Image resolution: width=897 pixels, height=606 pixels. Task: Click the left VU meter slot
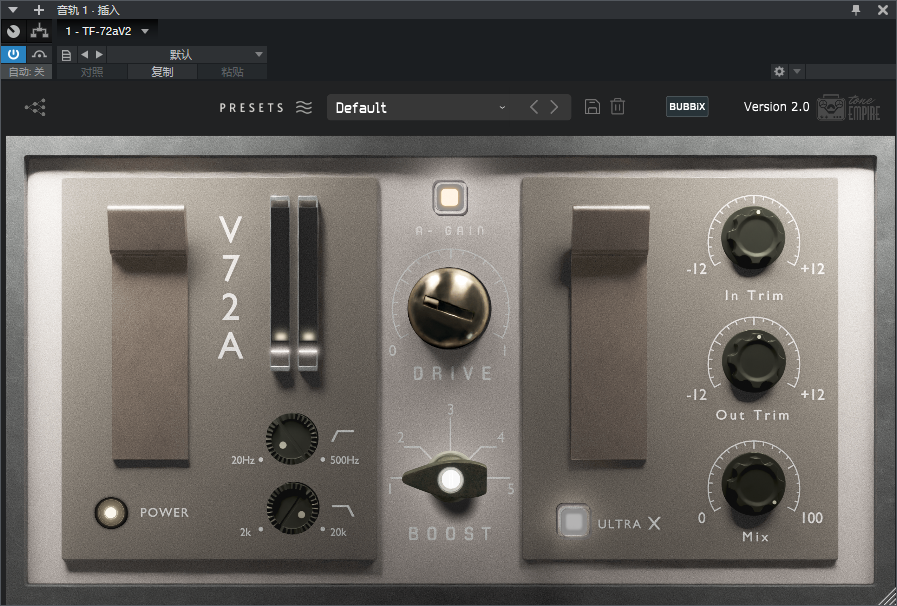(x=280, y=283)
